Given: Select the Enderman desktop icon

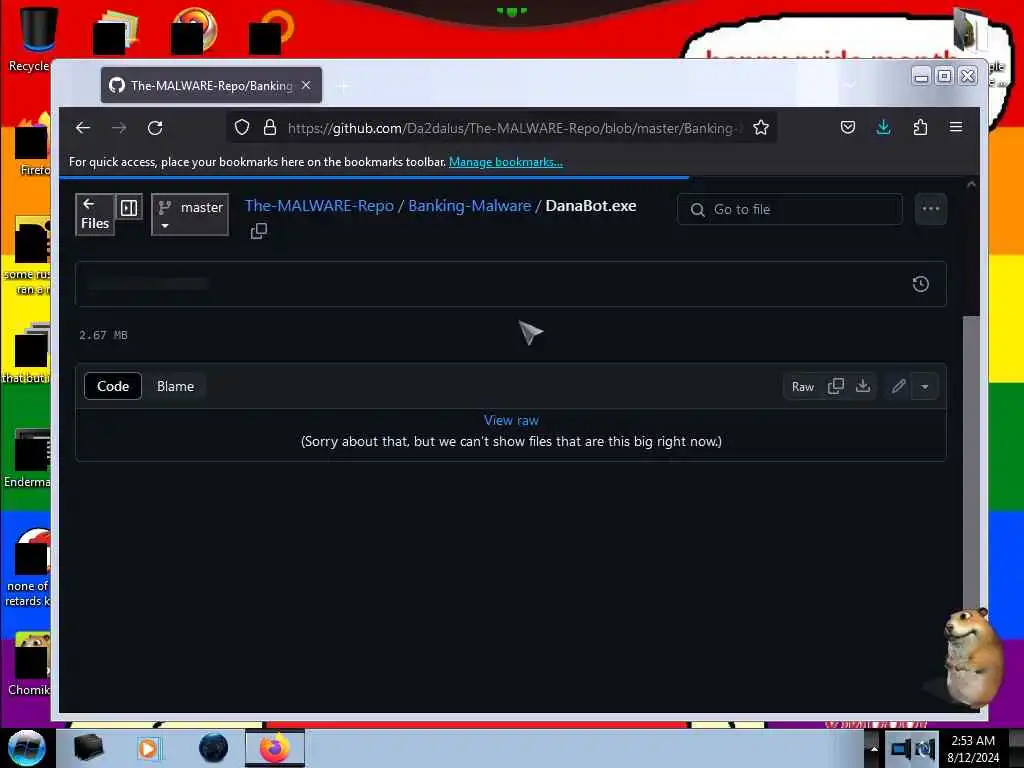Looking at the screenshot, I should tap(27, 458).
